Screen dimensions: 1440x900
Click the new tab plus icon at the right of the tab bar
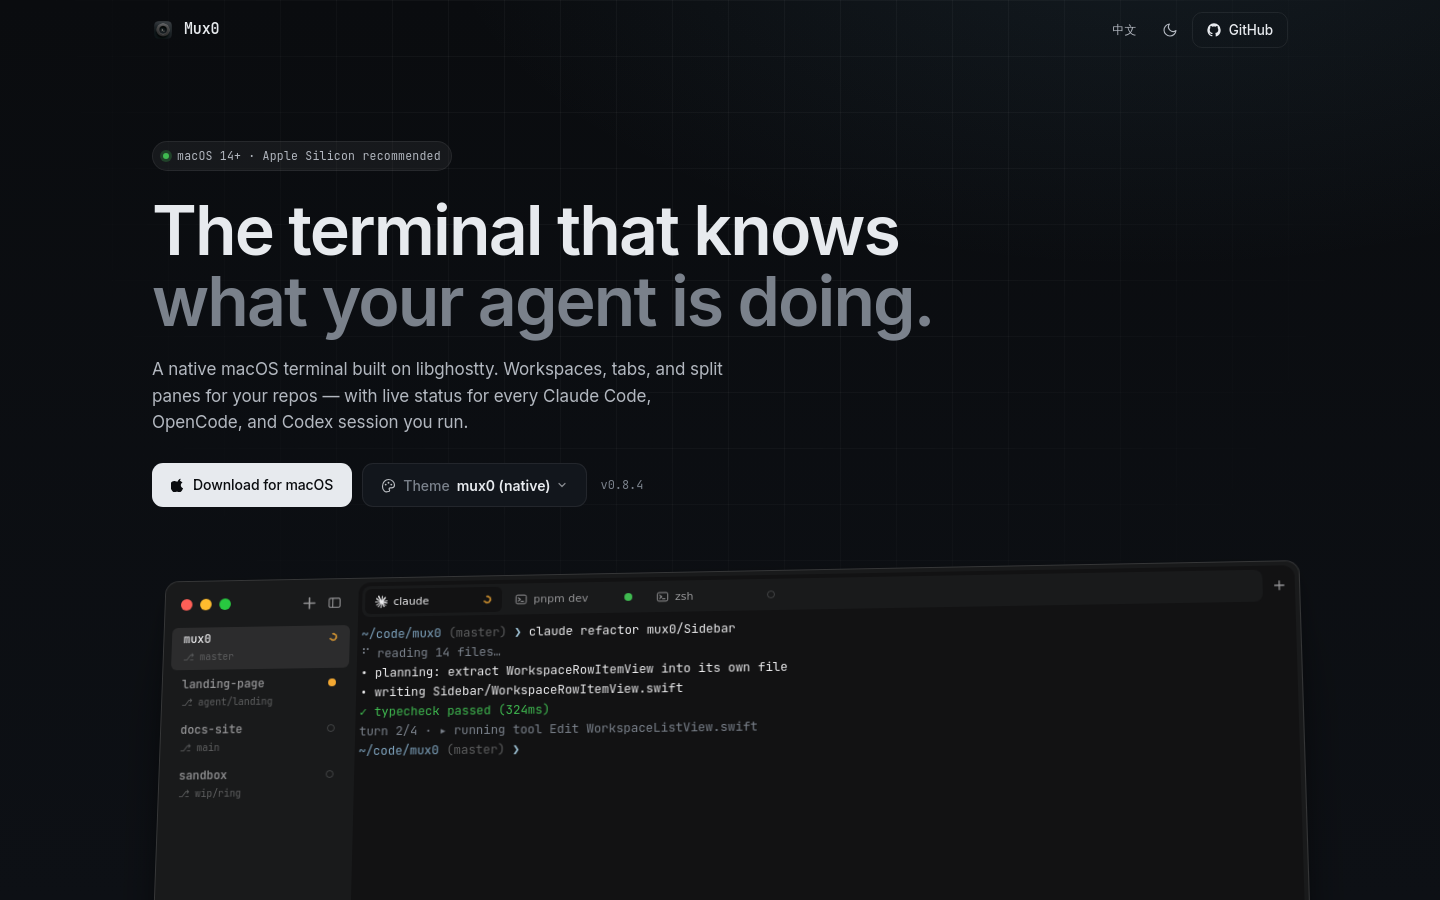(1279, 585)
